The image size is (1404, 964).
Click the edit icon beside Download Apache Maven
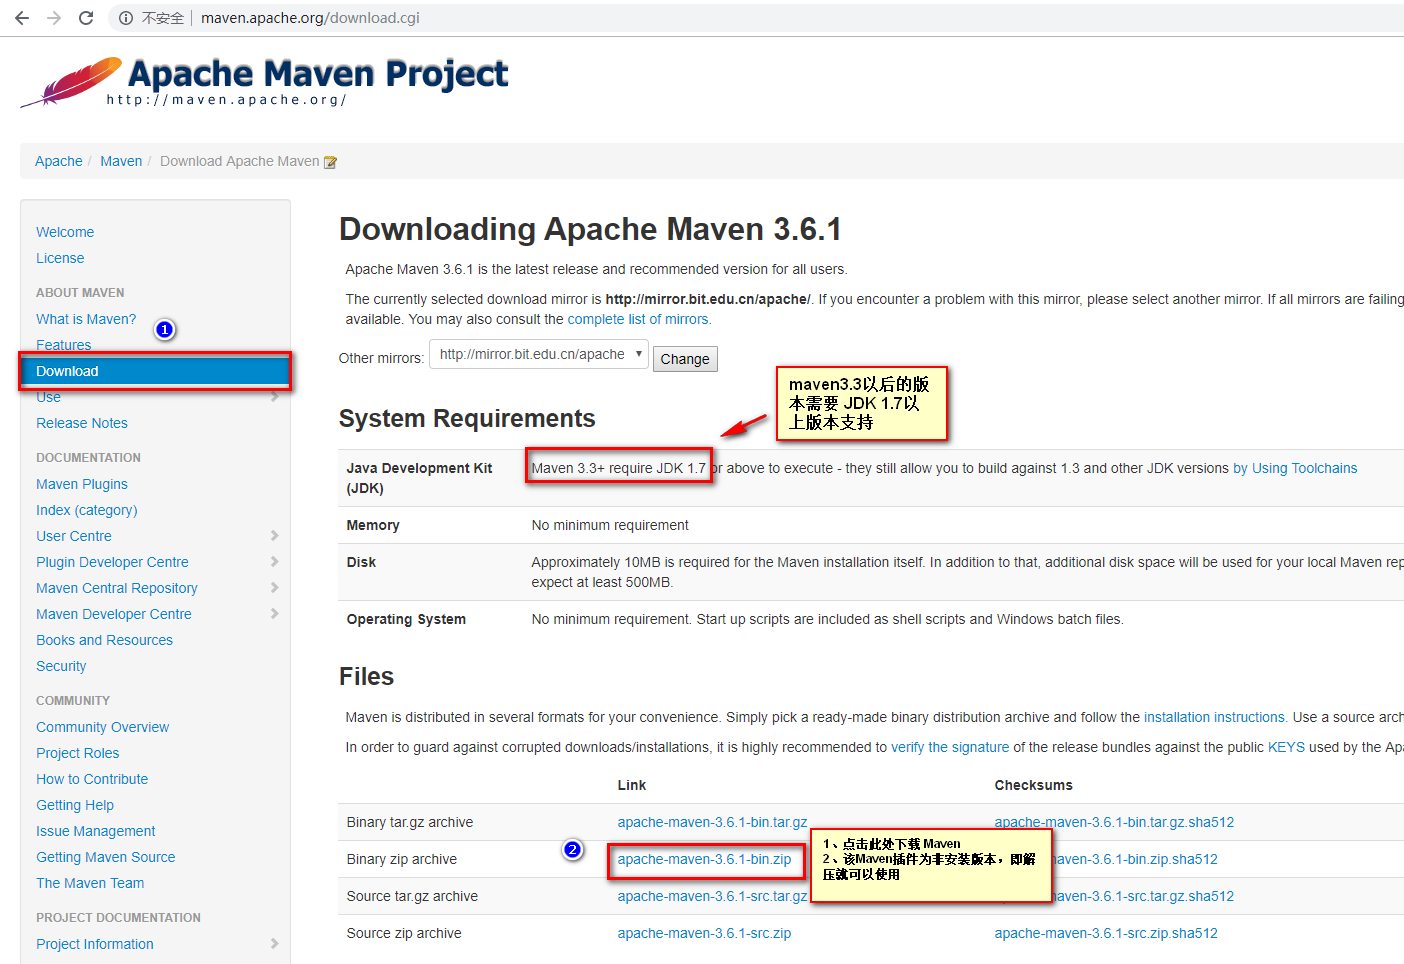point(330,162)
